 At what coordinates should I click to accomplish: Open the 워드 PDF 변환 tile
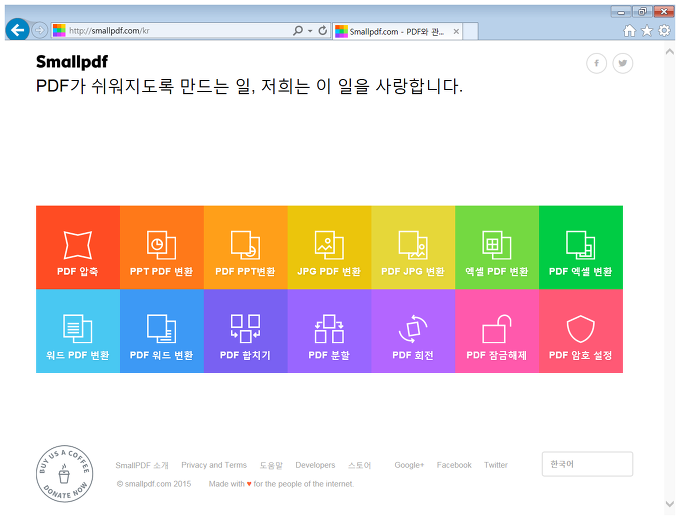pyautogui.click(x=78, y=331)
